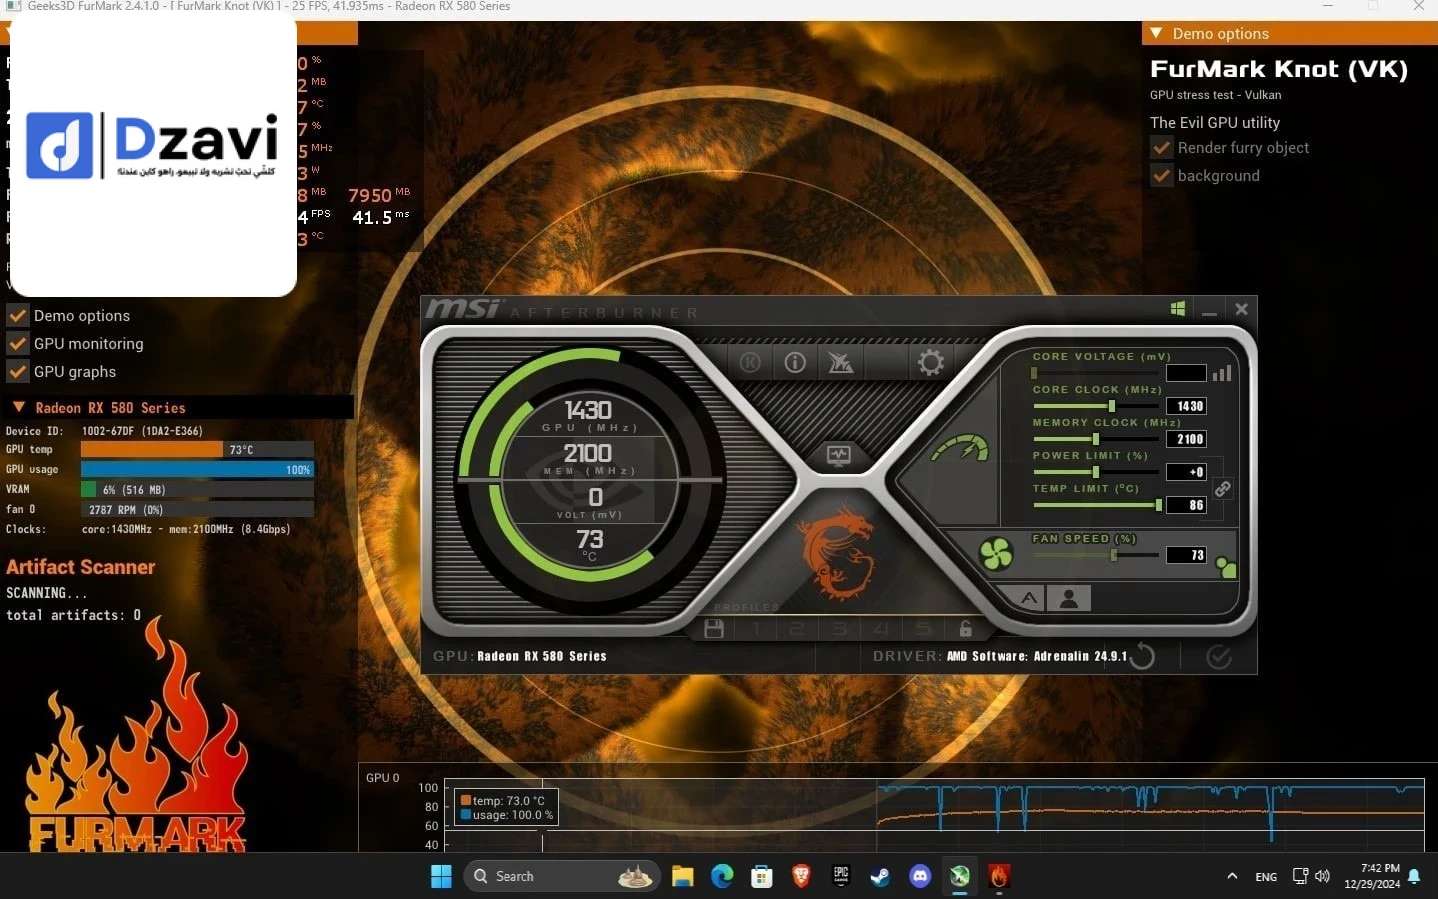Click the GPU usage 100% bar
Screen dimensions: 1438x899
tap(197, 469)
